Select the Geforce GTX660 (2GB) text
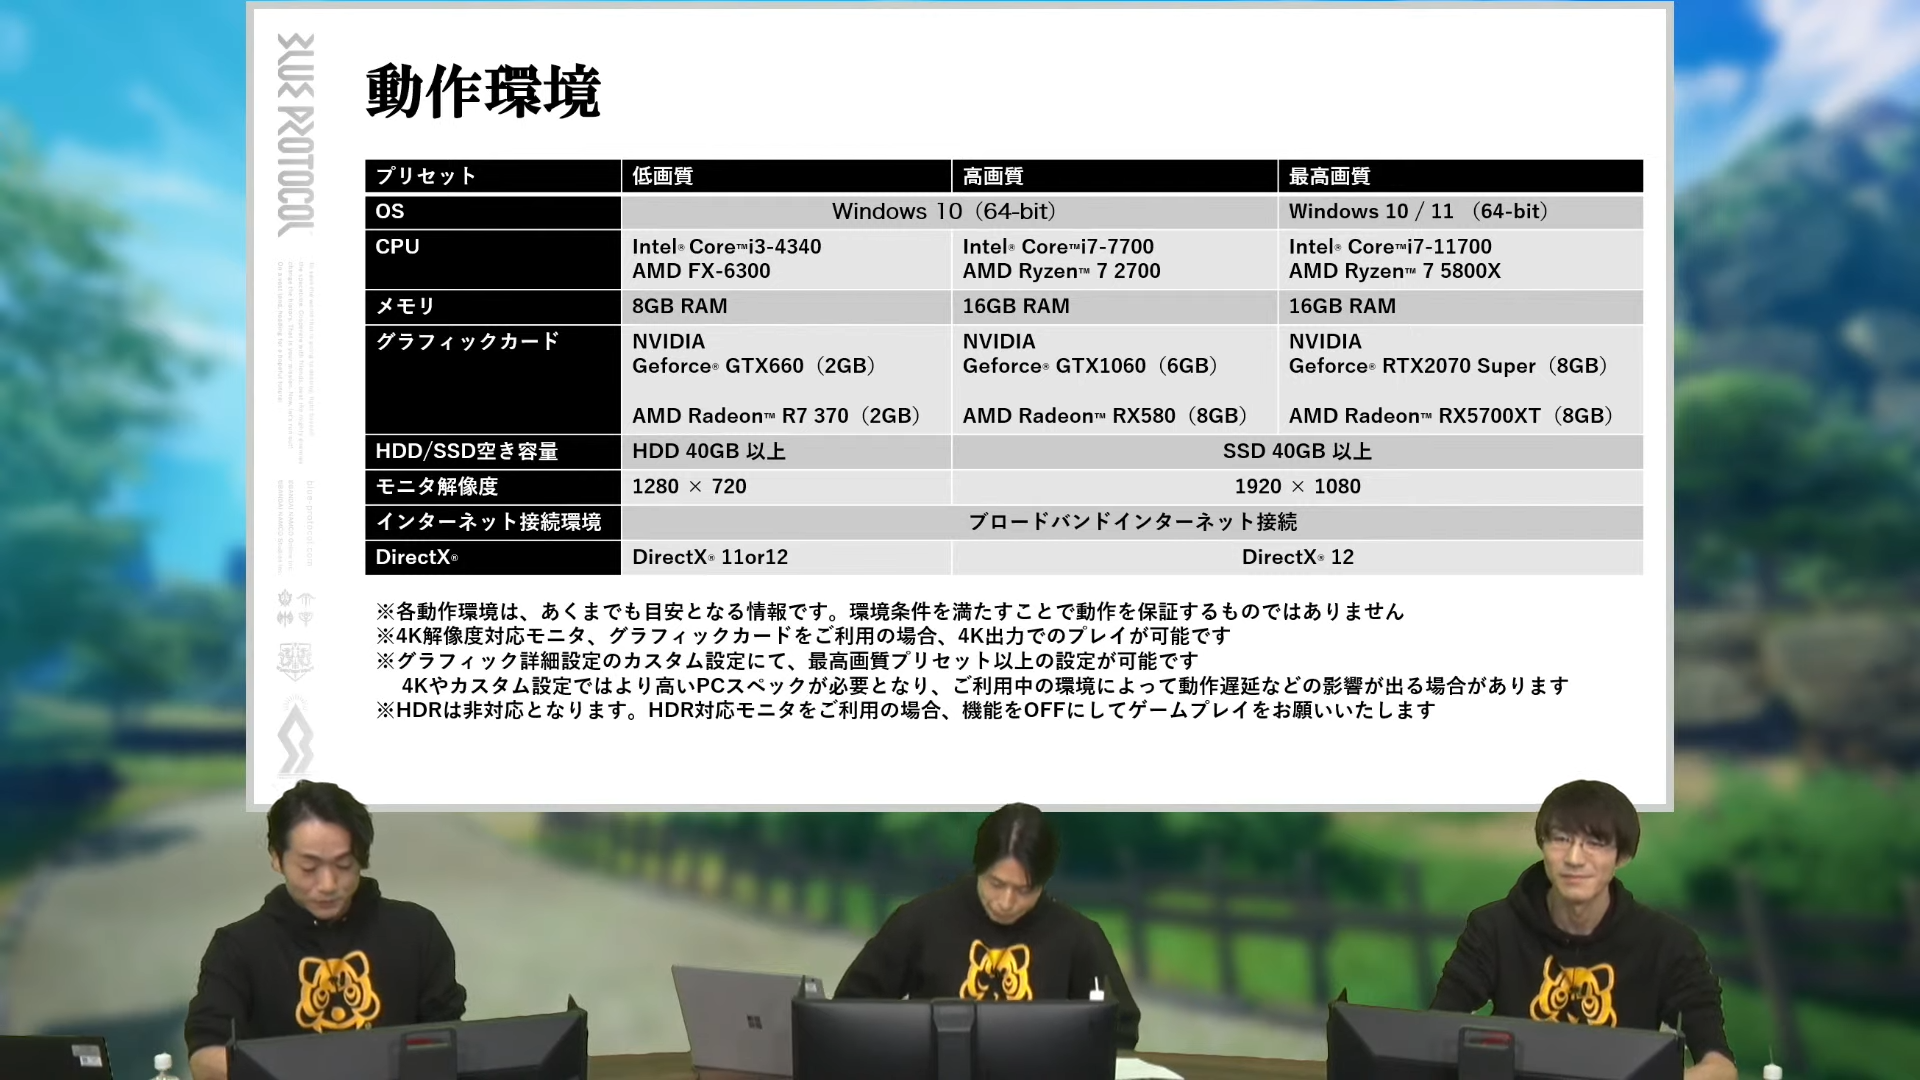 [754, 366]
